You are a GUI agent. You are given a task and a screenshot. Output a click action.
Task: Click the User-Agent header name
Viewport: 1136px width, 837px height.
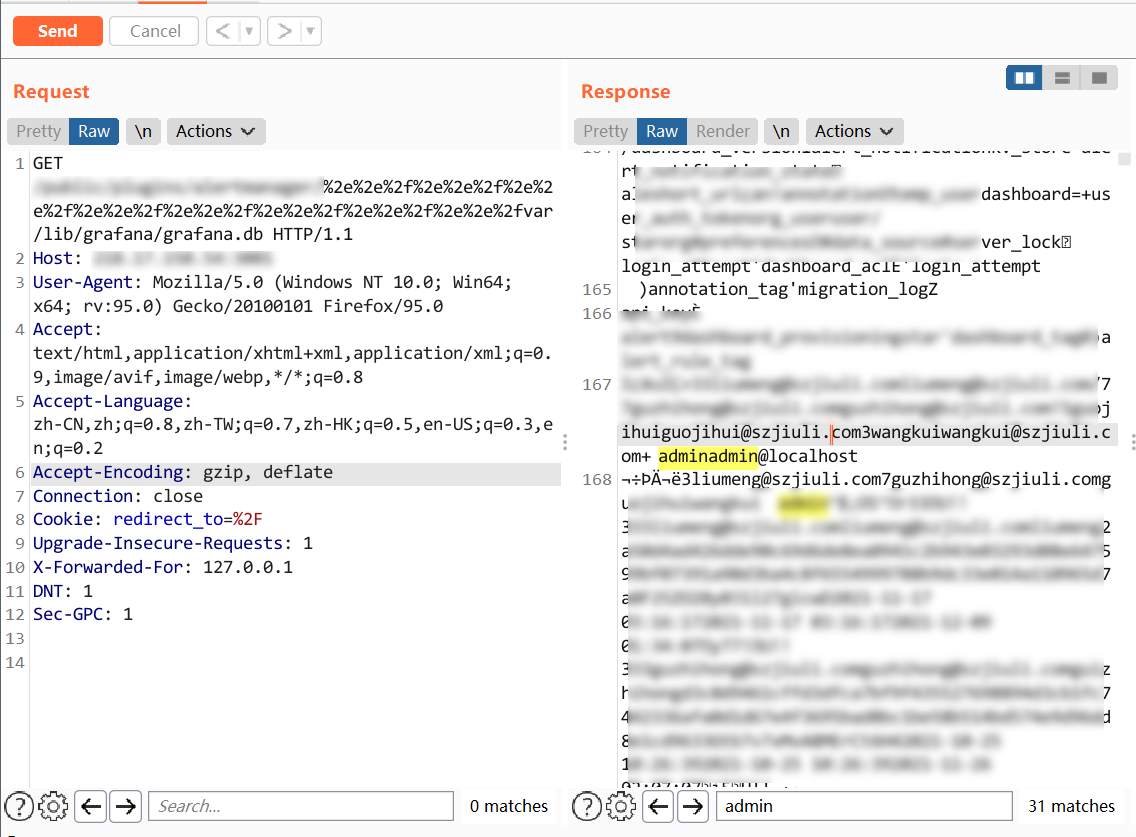tap(83, 283)
